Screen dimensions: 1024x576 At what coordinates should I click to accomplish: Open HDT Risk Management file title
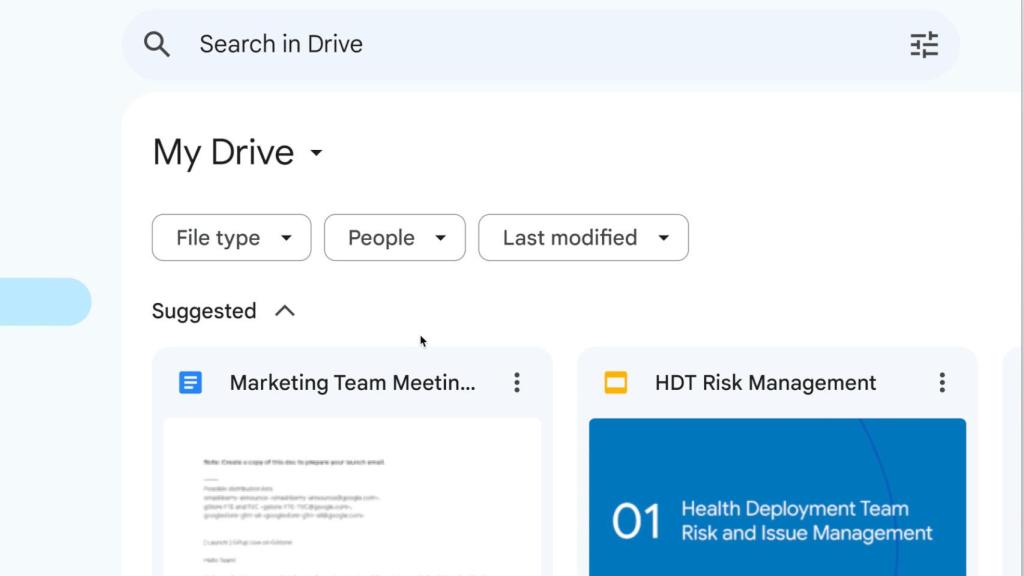coord(765,383)
